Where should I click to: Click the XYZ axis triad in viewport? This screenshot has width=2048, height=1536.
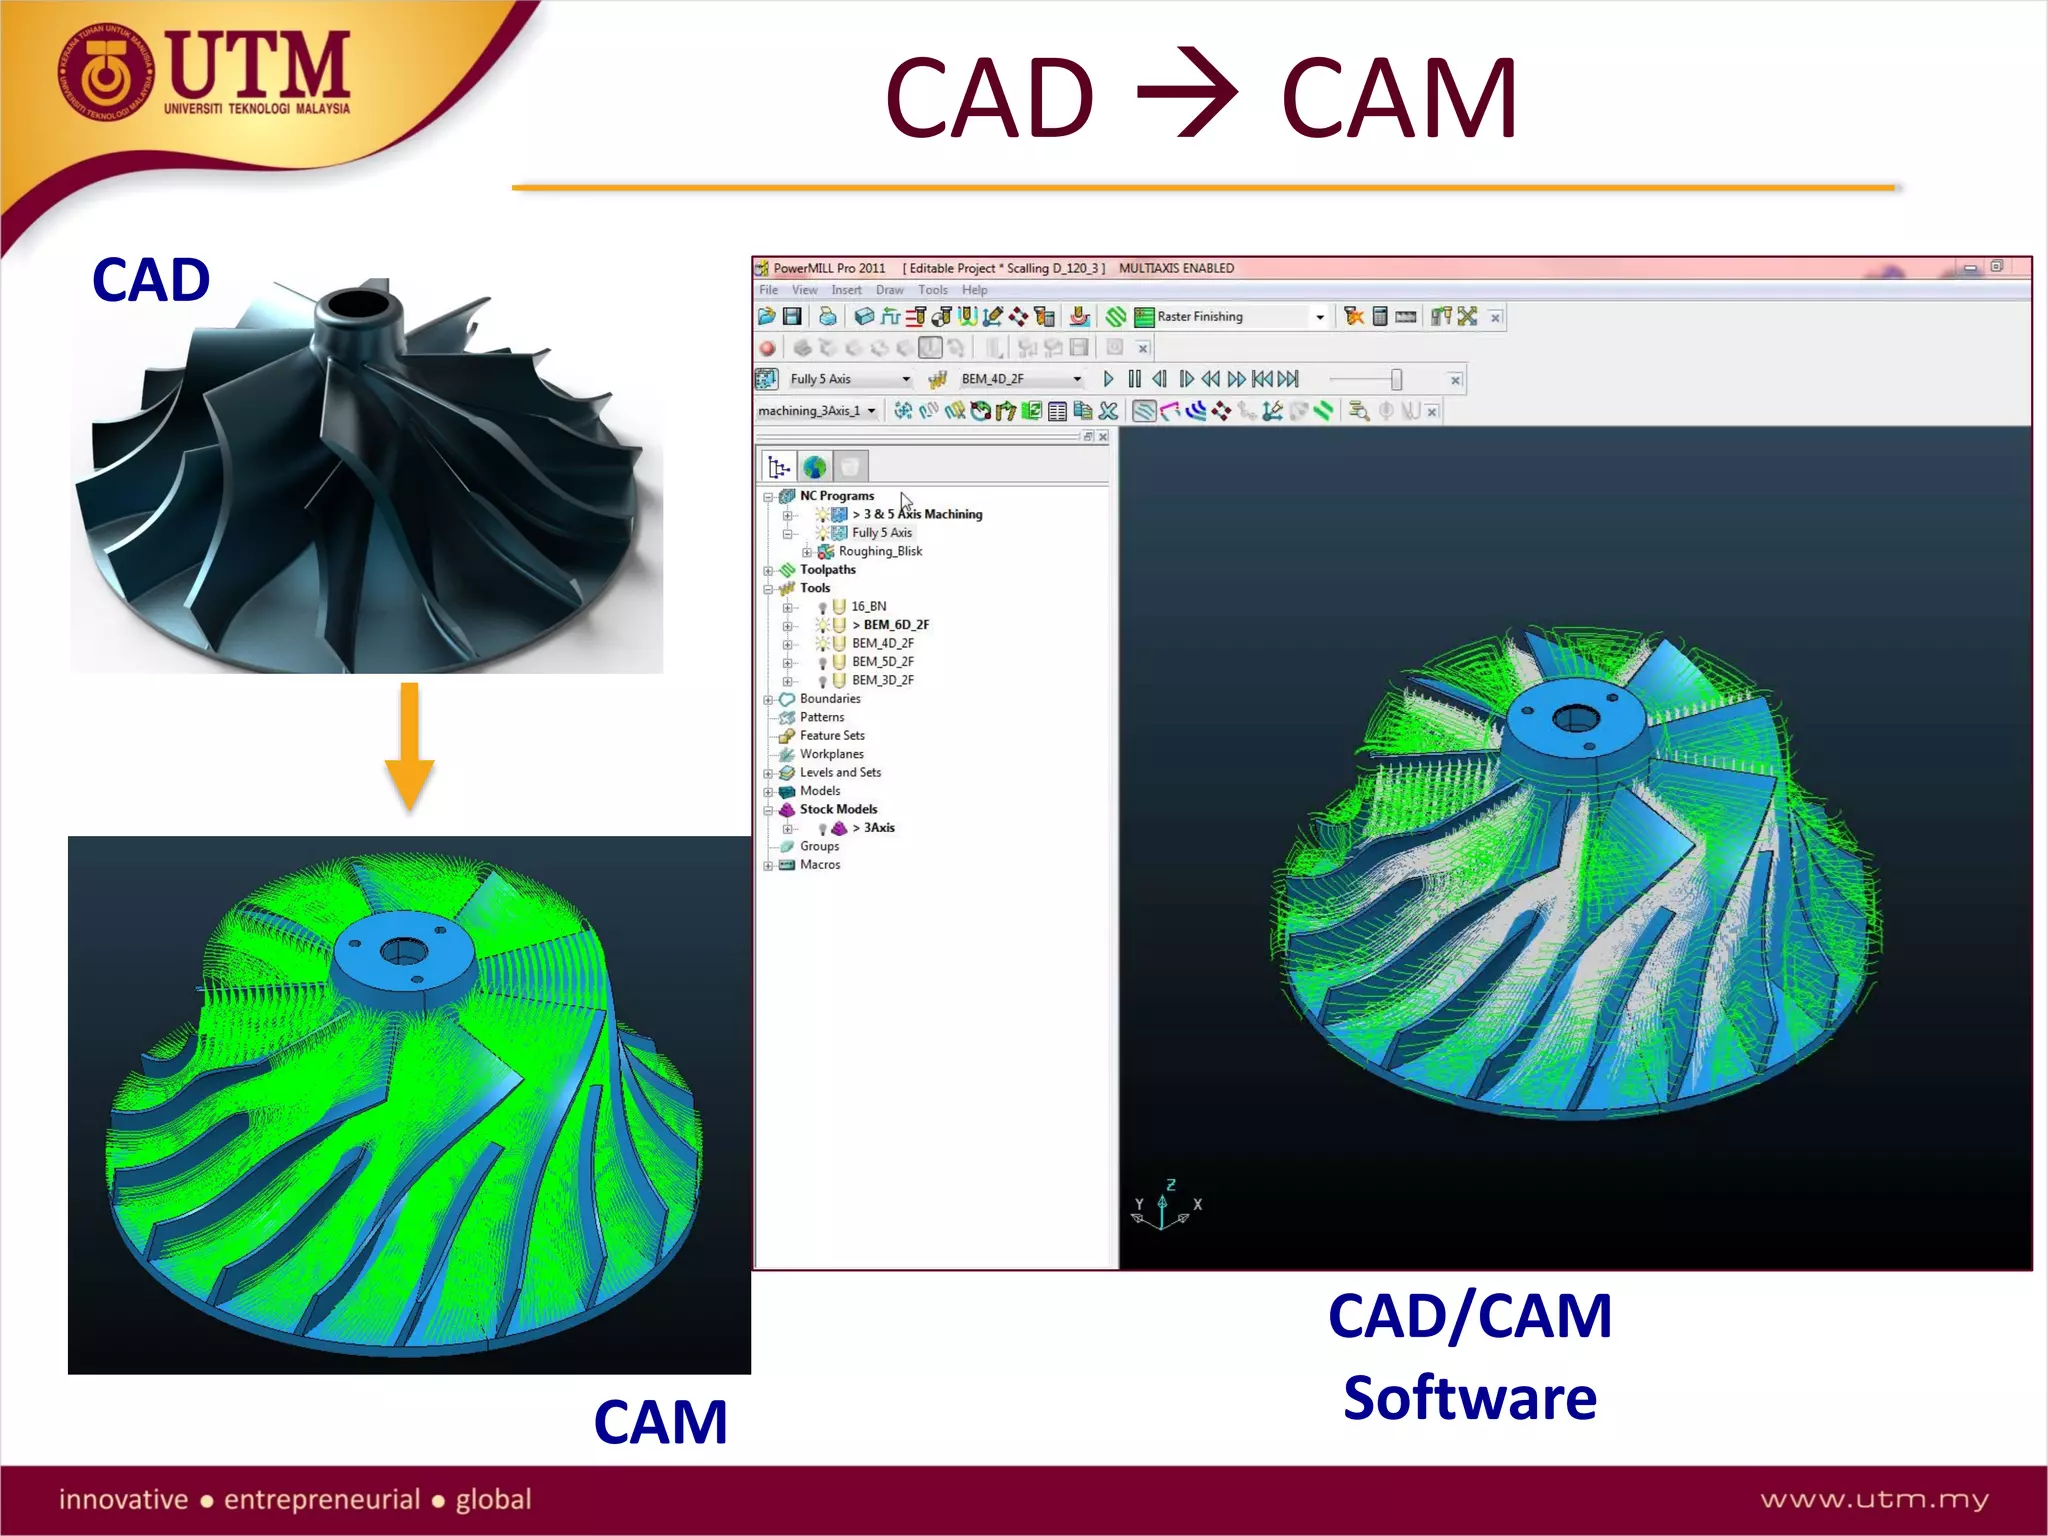click(x=1166, y=1205)
